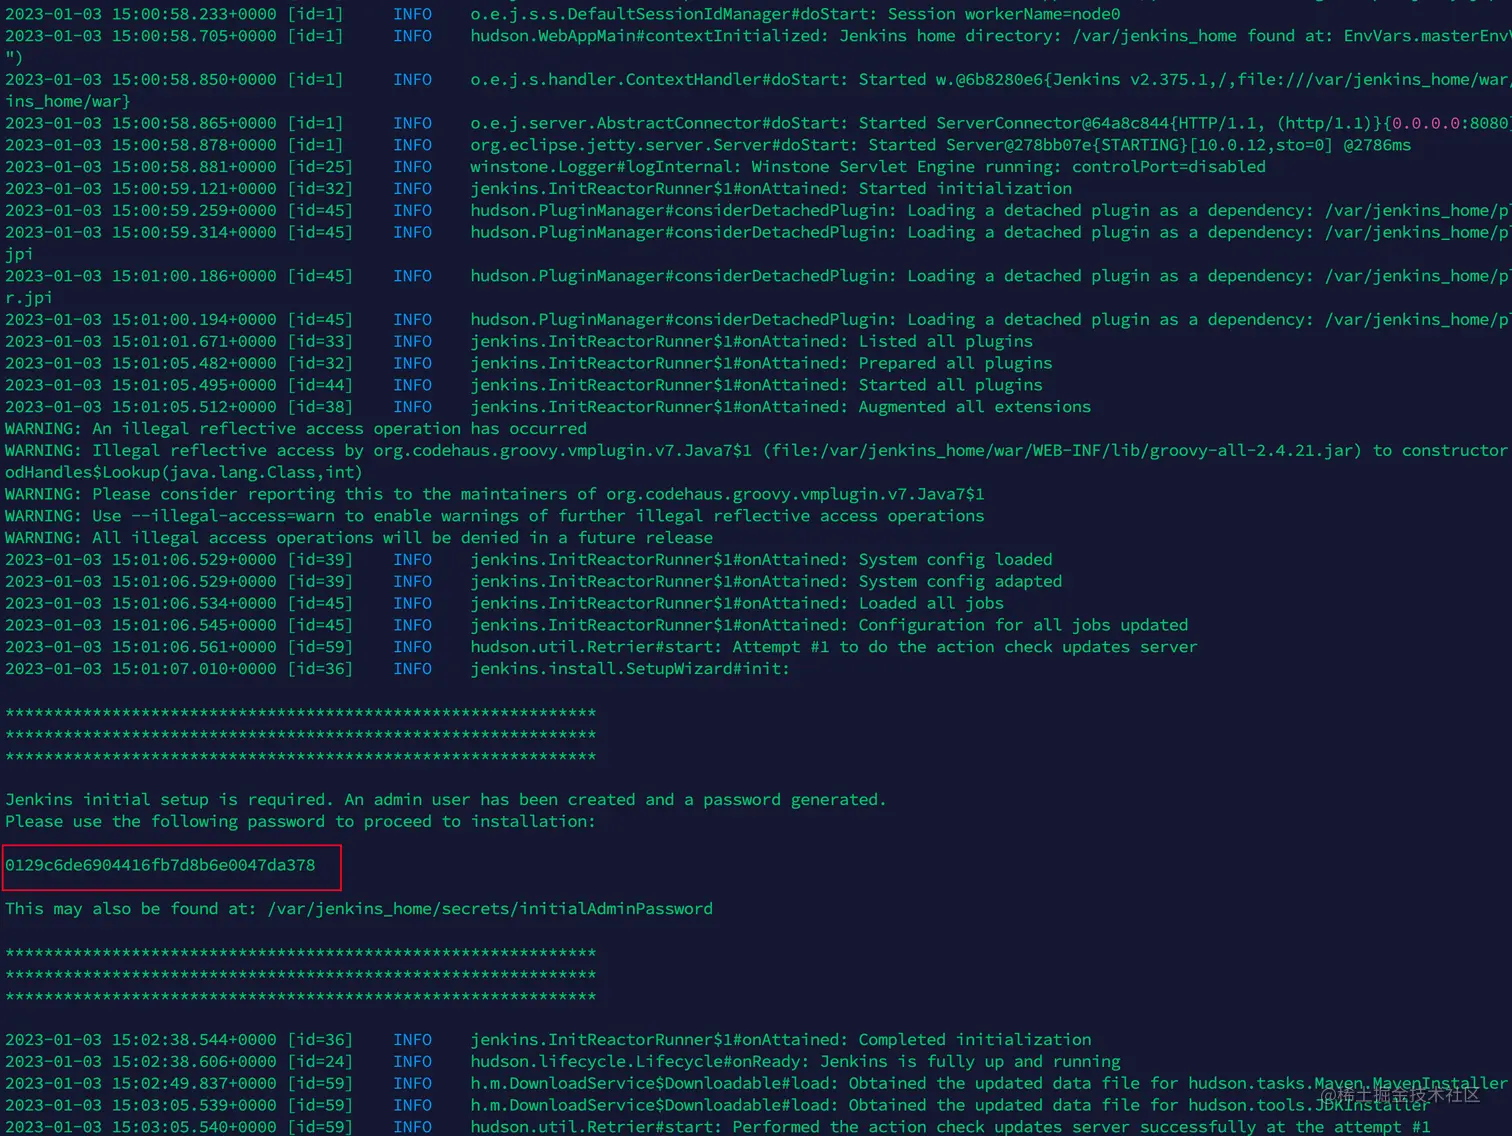Screen dimensions: 1512x1136
Task: Click 'An illegal reflective access operation has occurred' warning
Action: pos(340,429)
